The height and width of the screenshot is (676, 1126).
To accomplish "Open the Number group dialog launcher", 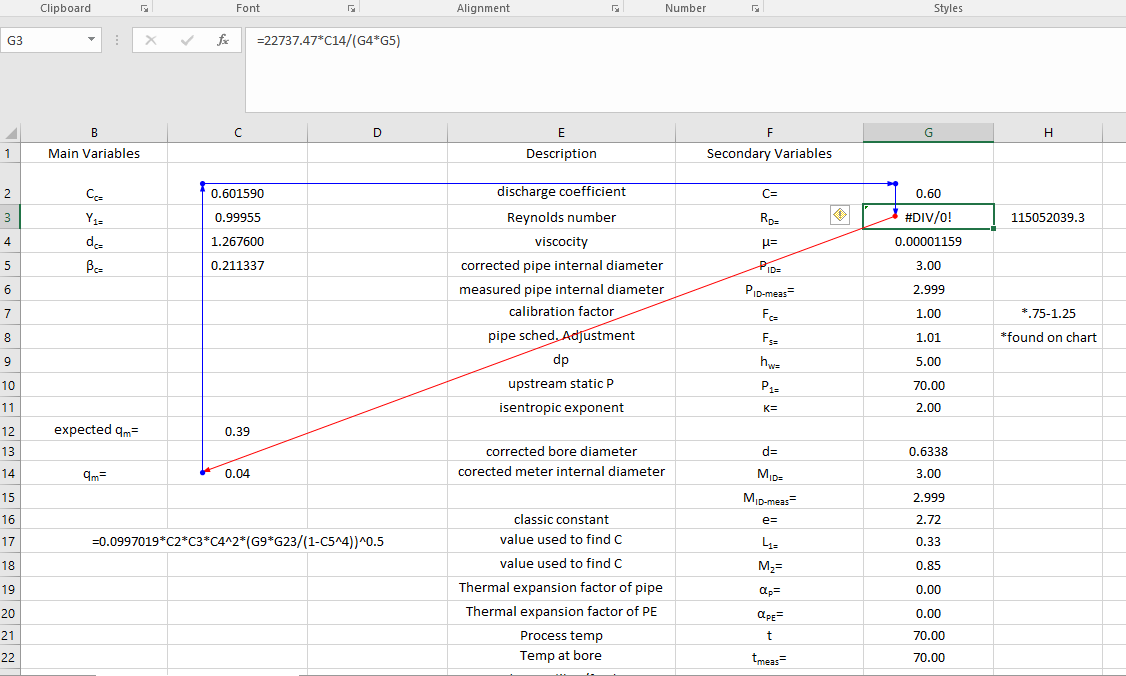I will 755,9.
